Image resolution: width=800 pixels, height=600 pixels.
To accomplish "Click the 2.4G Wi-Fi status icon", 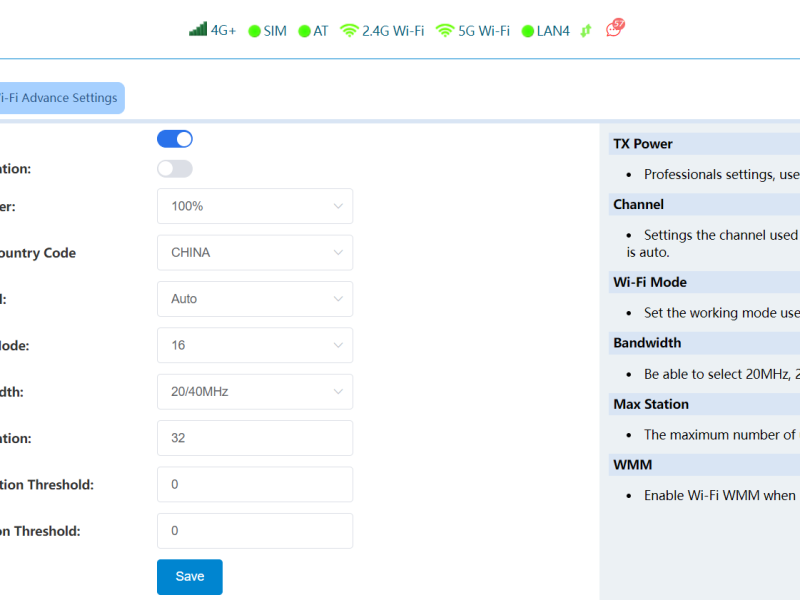I will (349, 31).
